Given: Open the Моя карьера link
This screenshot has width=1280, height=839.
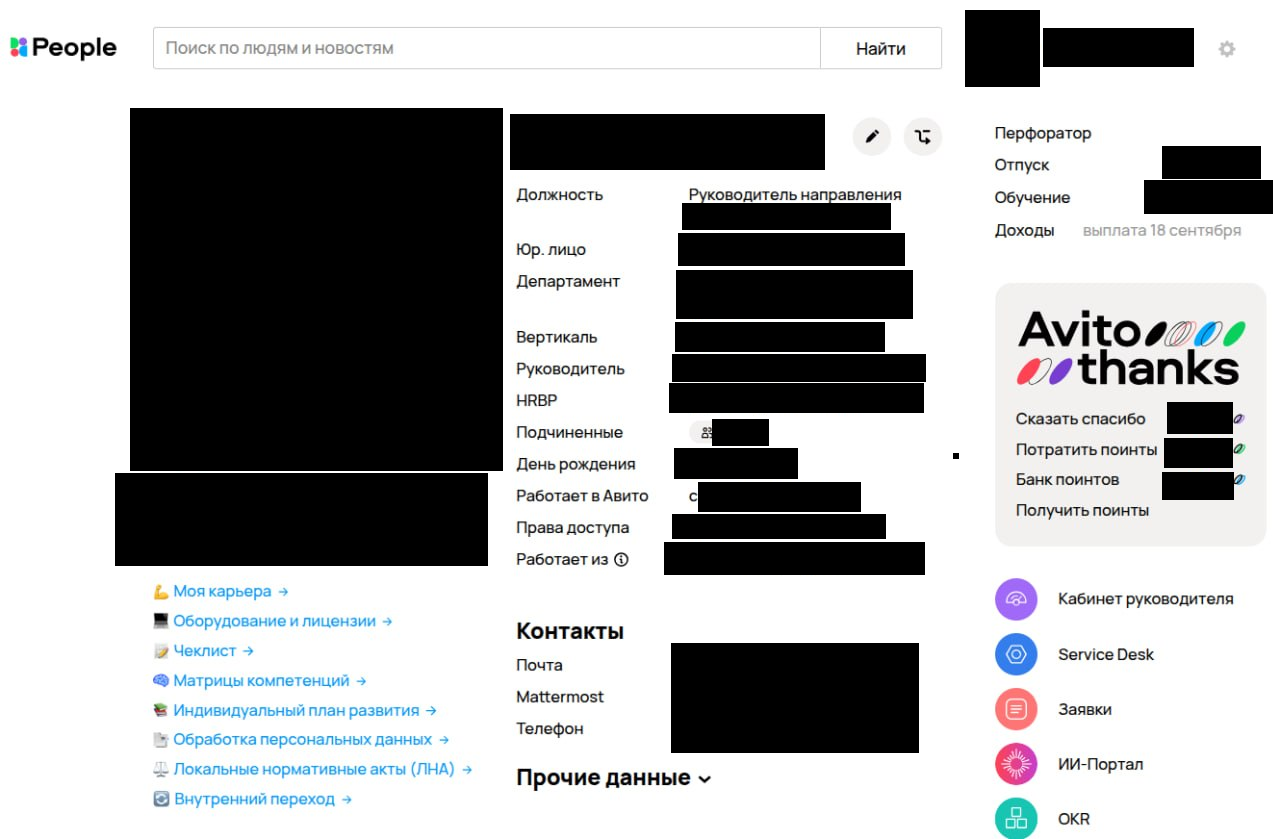Looking at the screenshot, I should click(221, 591).
